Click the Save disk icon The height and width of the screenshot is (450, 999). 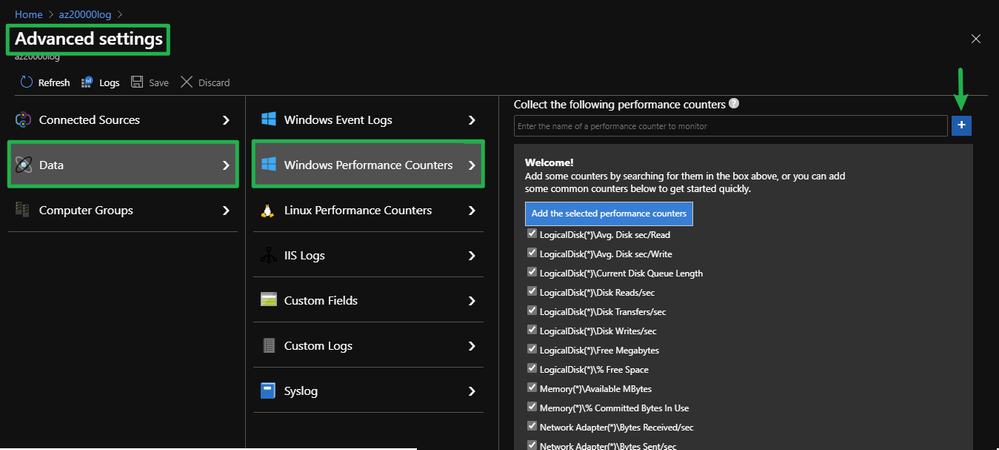(x=136, y=82)
